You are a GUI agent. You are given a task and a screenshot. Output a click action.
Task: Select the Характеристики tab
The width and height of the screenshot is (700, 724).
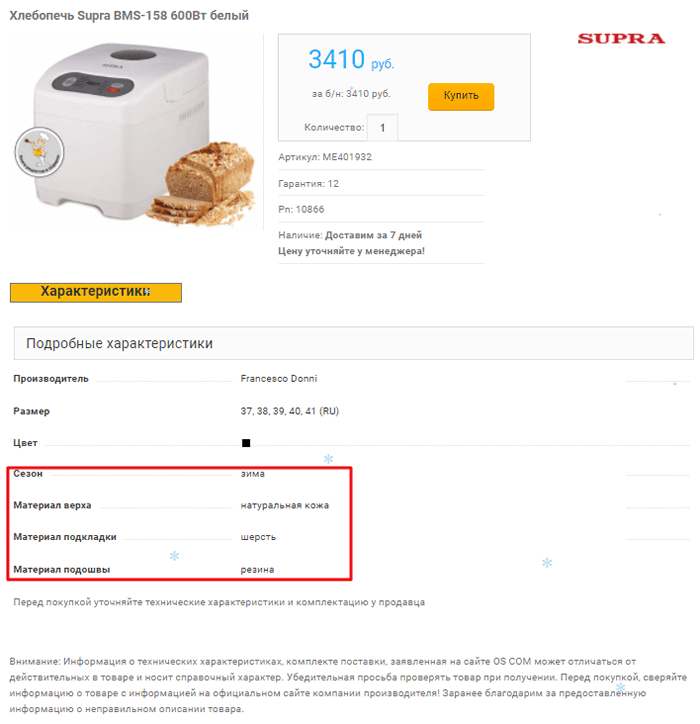click(x=95, y=292)
